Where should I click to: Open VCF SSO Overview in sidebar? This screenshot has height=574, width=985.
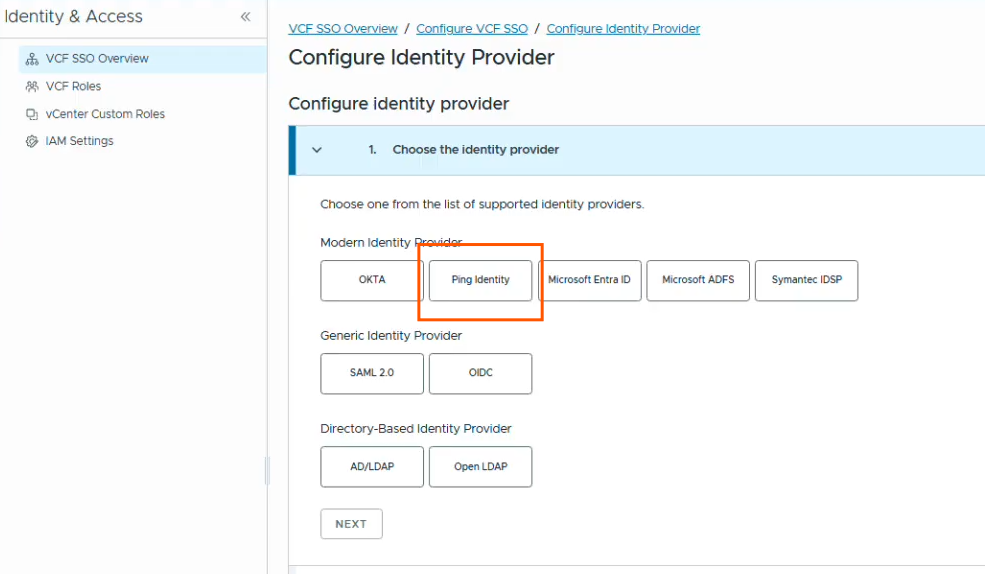[143, 59]
